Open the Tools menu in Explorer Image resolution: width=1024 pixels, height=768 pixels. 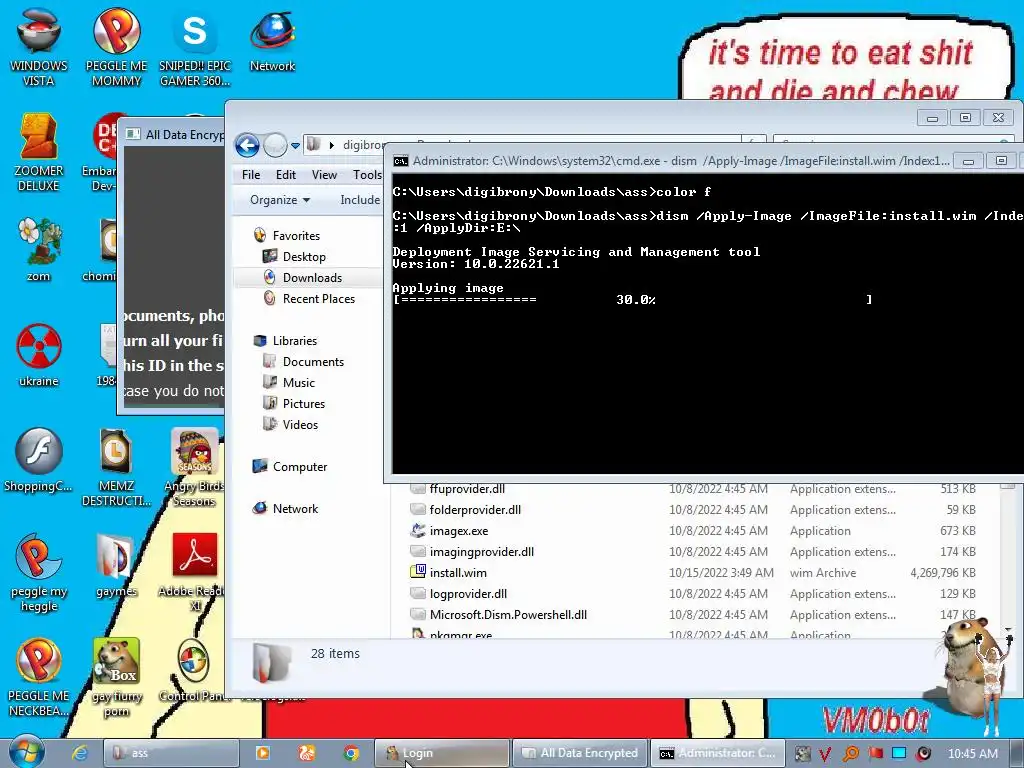(367, 174)
